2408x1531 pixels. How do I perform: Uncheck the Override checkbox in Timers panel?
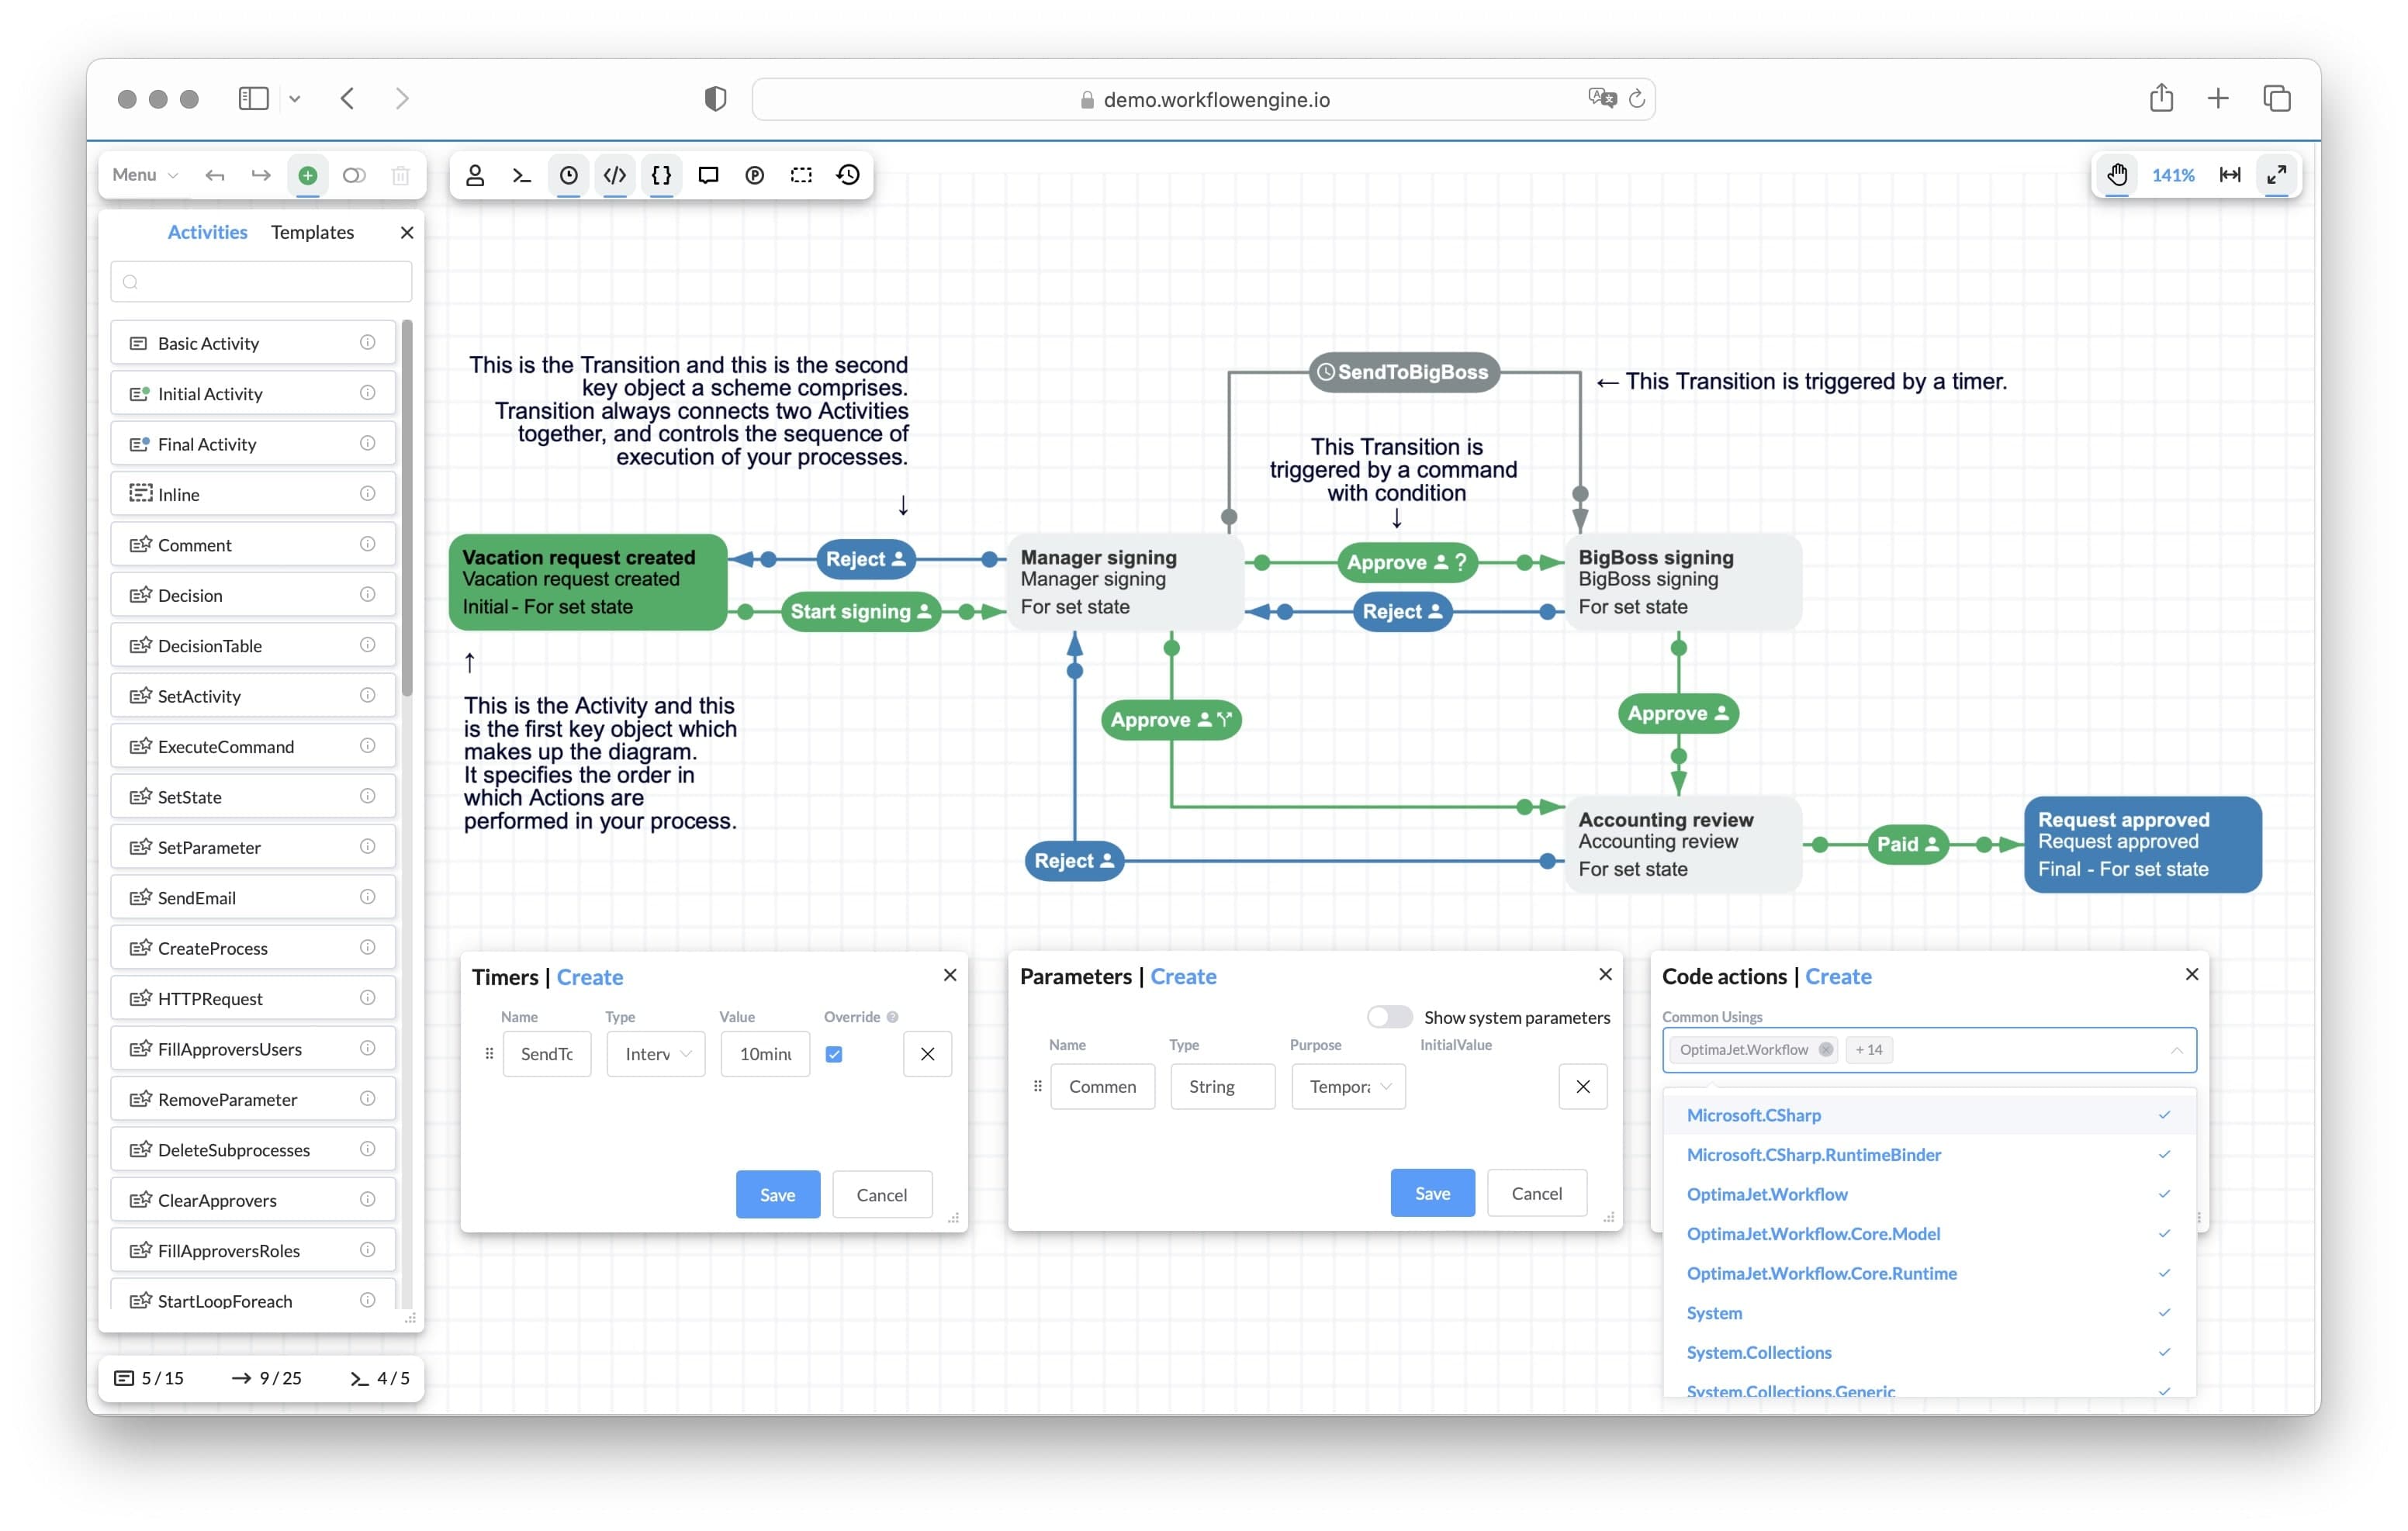[834, 1054]
